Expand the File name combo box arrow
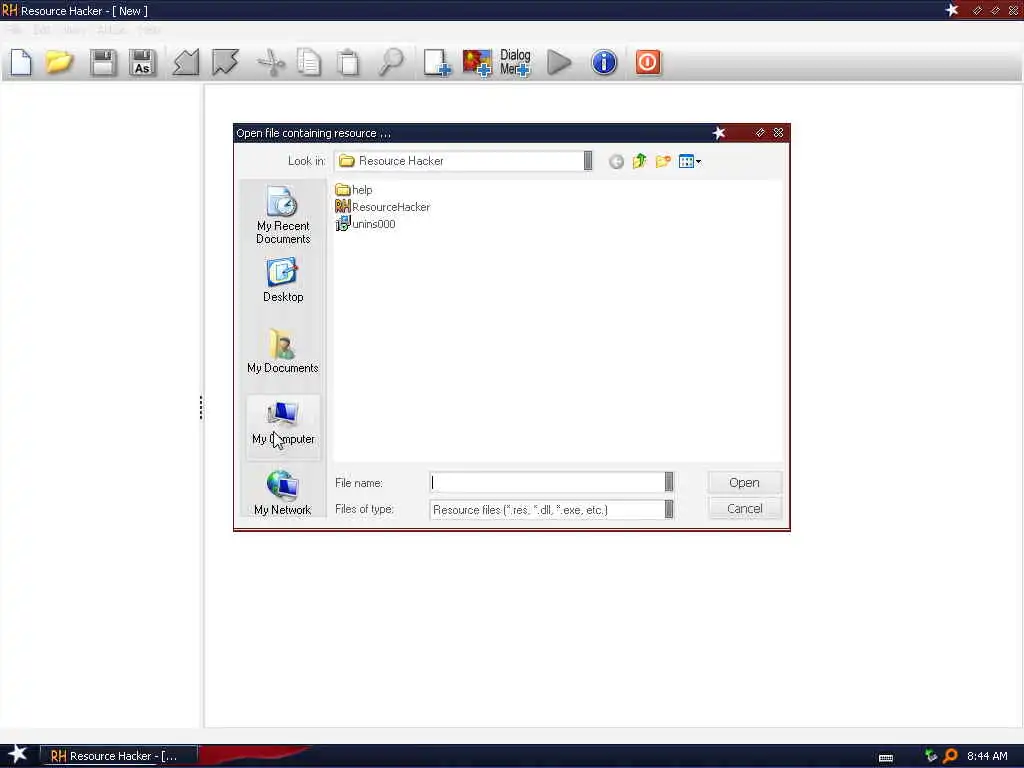 pos(669,482)
